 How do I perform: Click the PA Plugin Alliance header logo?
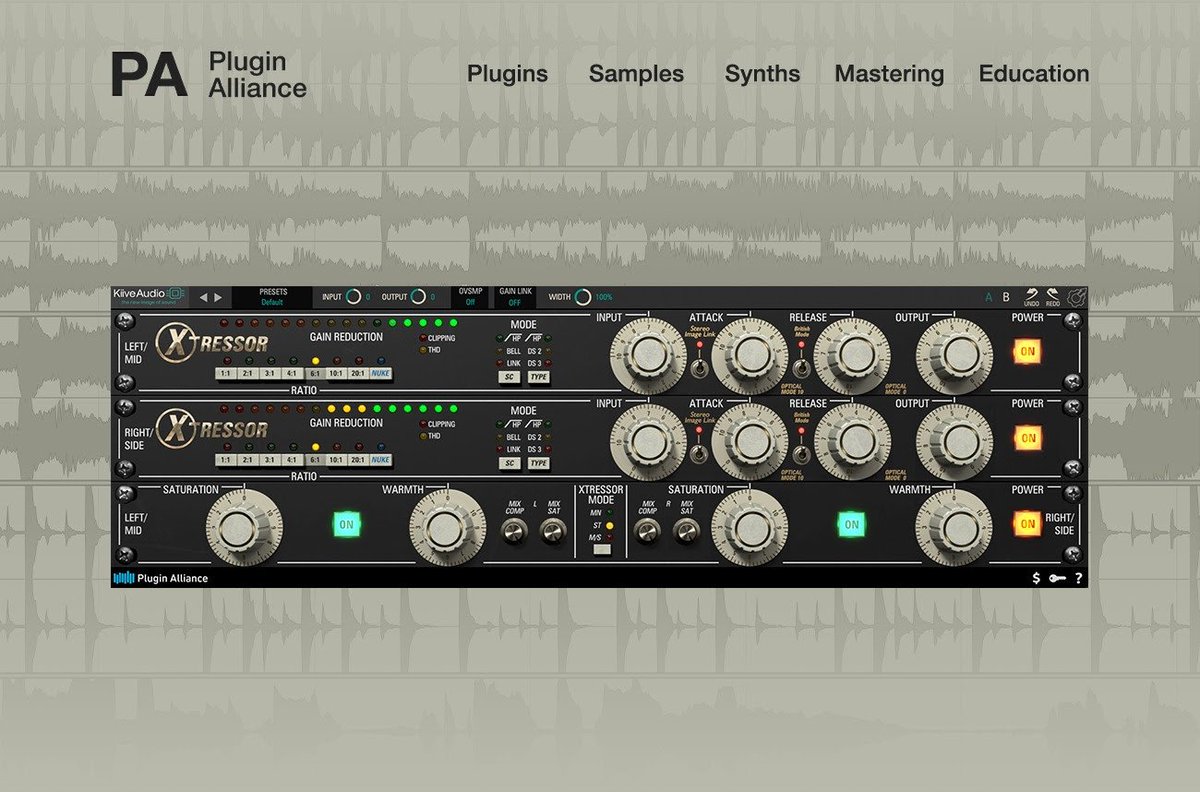coord(208,74)
